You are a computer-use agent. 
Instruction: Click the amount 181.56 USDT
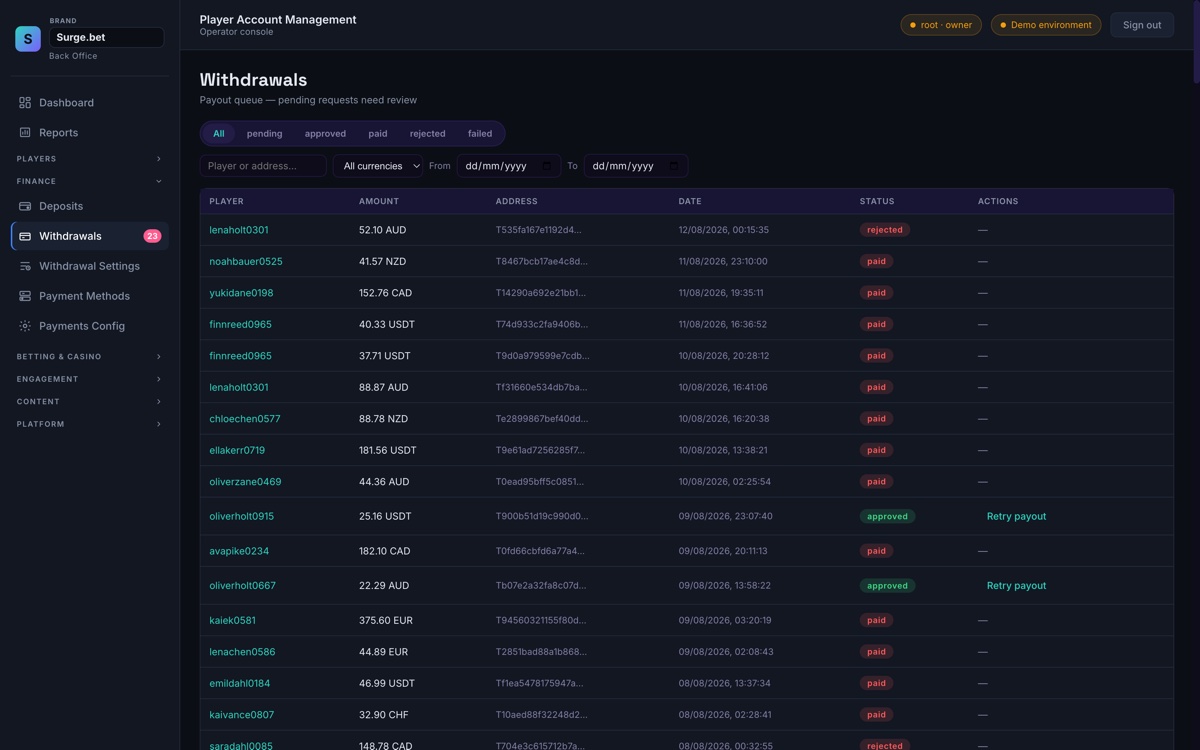coord(388,450)
